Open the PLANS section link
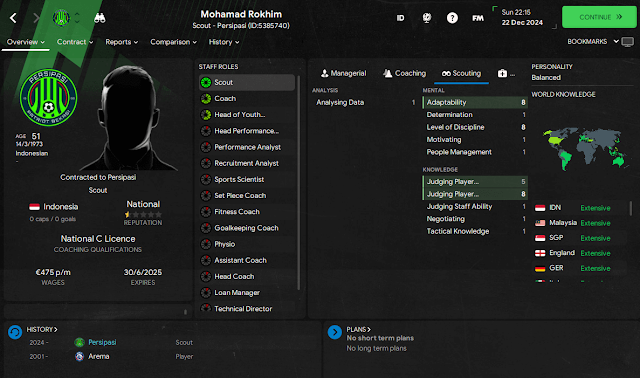Screen dimensions: 640x378 click(358, 329)
